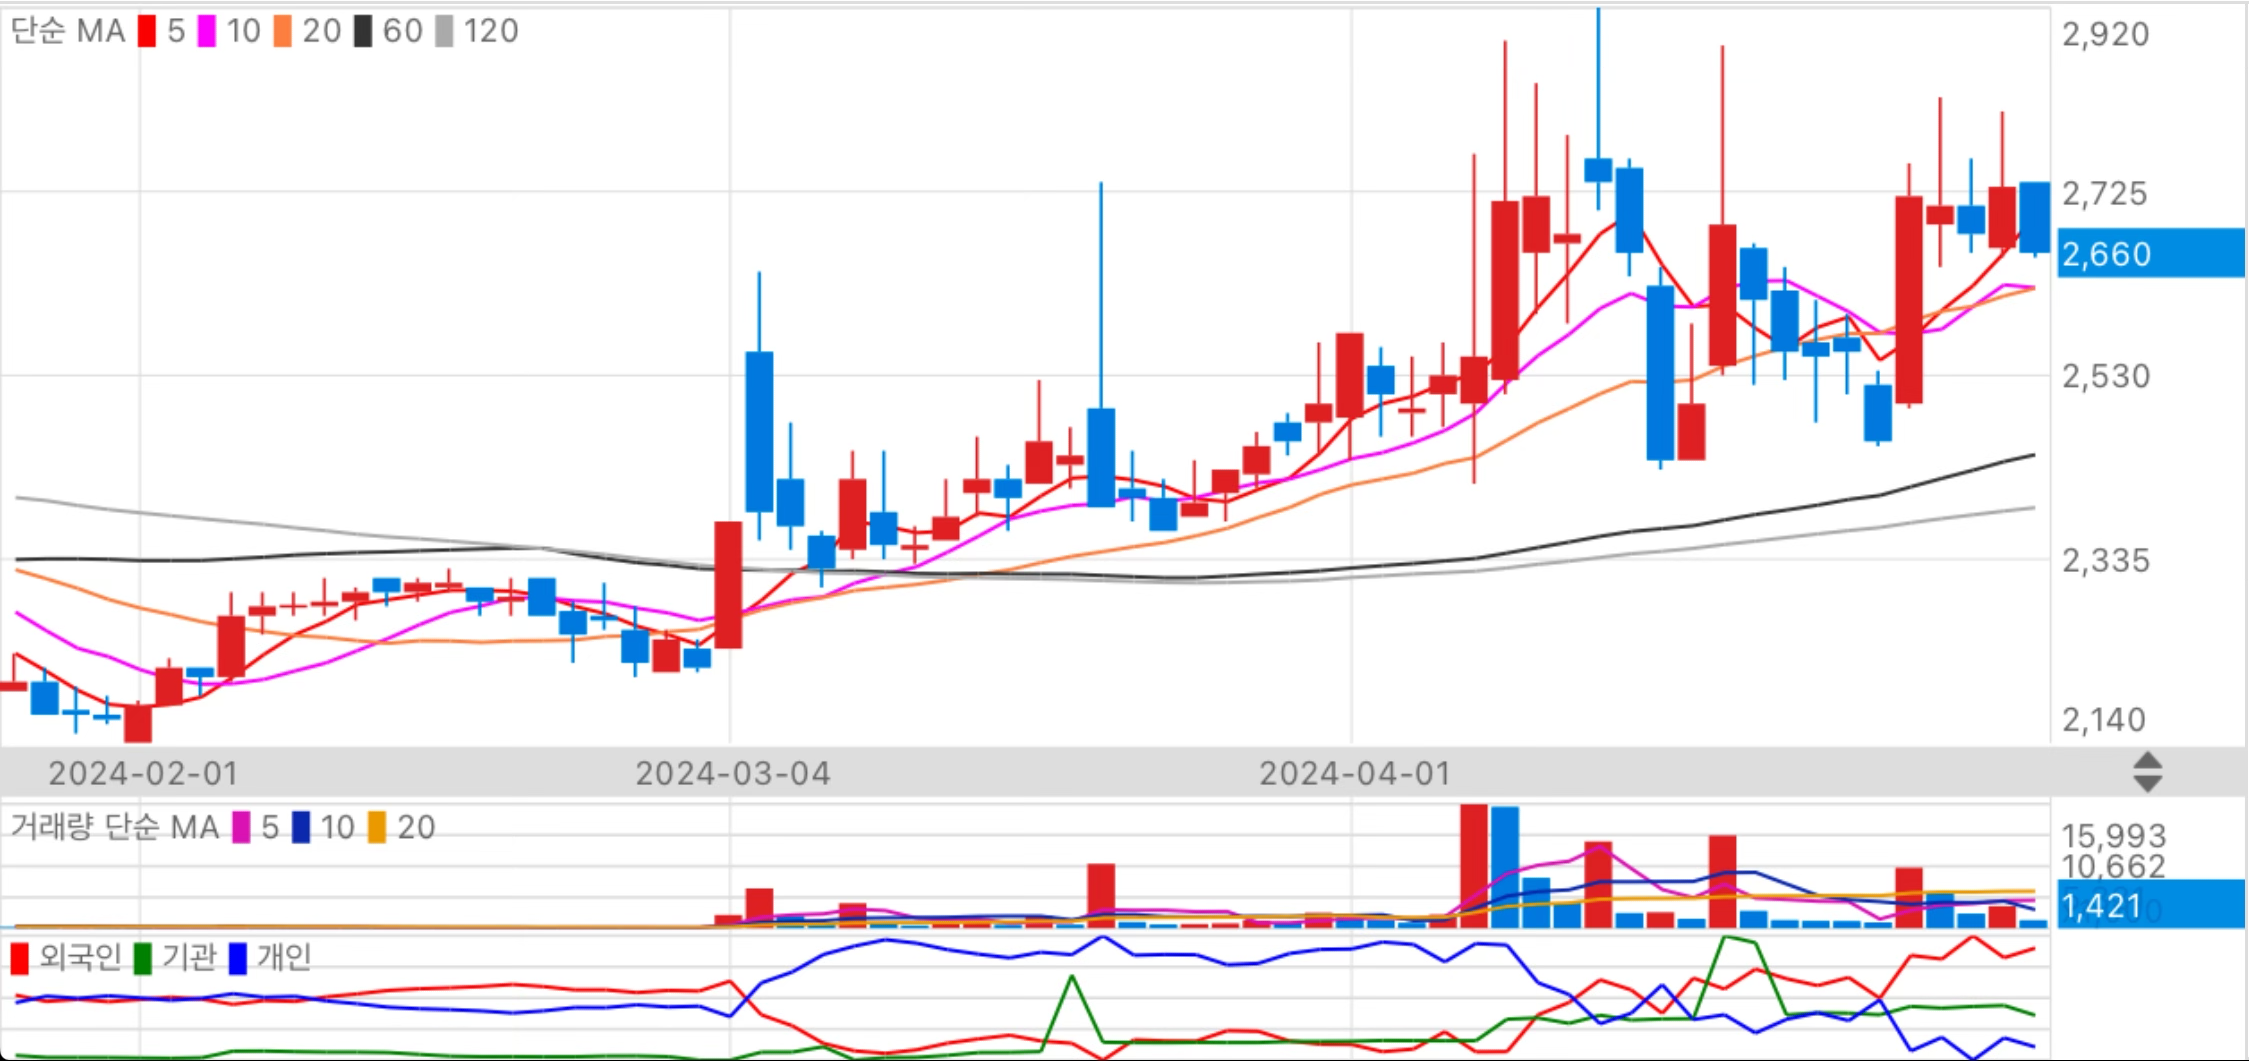2249x1061 pixels.
Task: Click the current price tag 2,660
Action: [x=2152, y=253]
